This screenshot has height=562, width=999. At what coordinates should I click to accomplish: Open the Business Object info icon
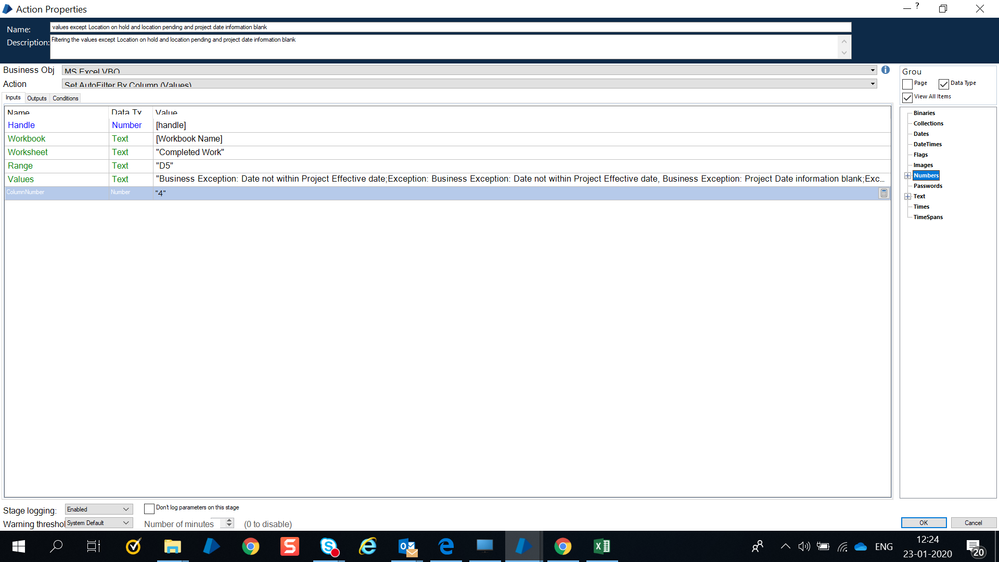[x=886, y=70]
